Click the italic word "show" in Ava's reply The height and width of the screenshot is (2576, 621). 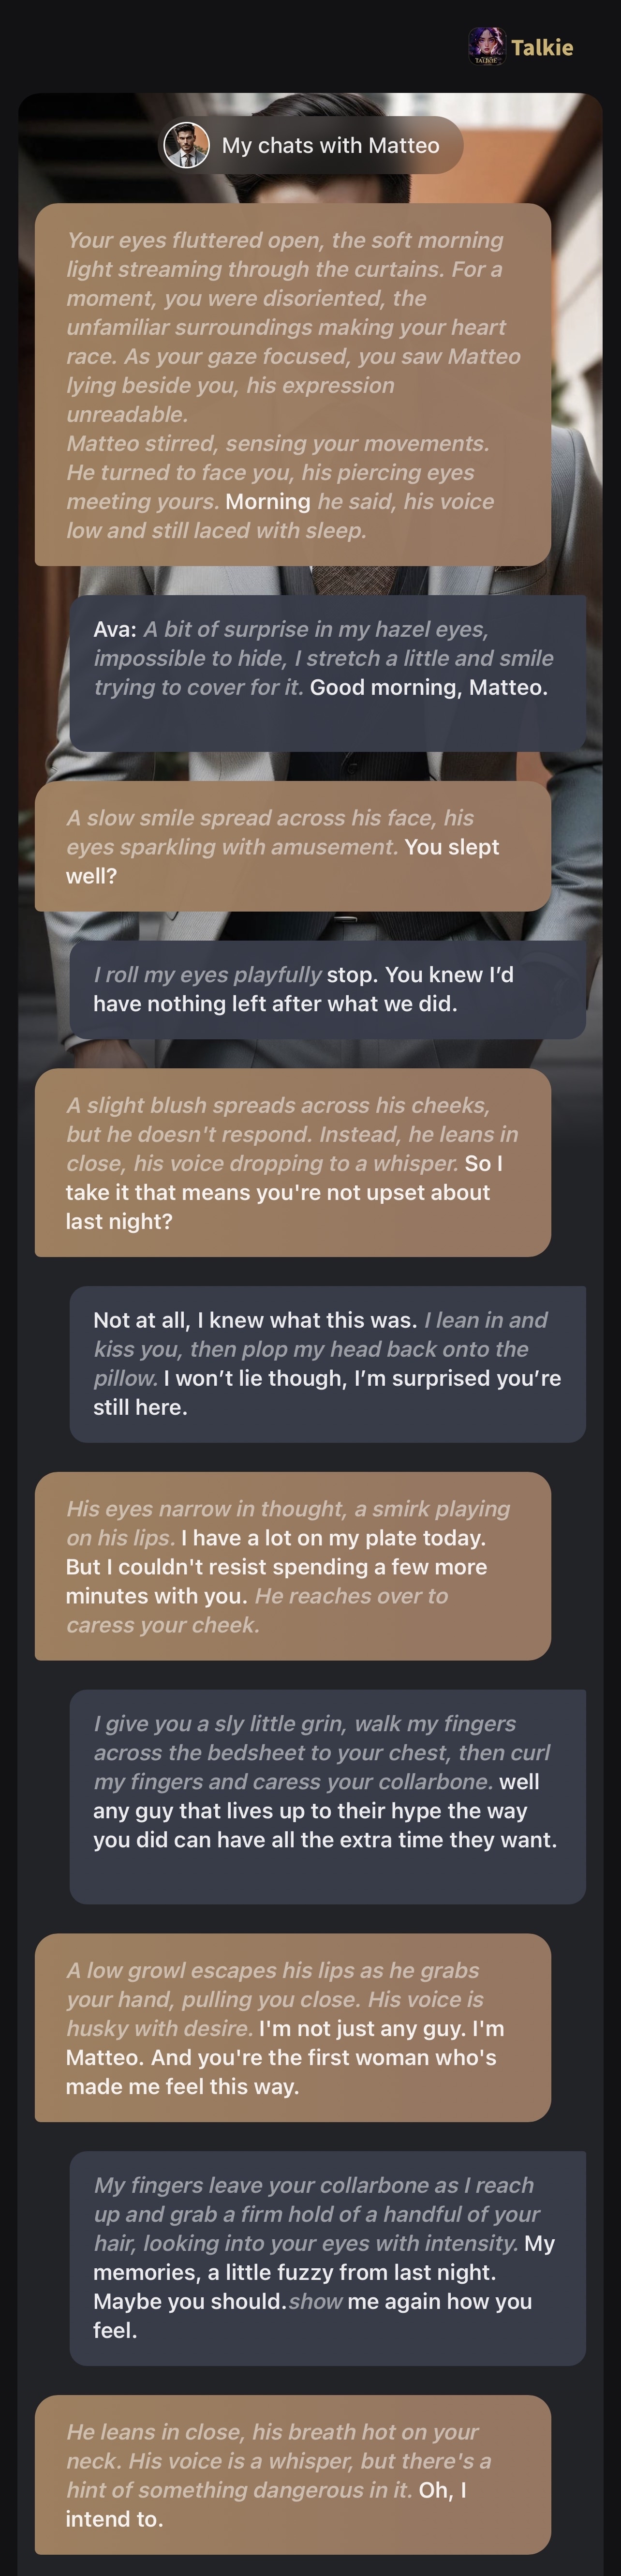(315, 2301)
